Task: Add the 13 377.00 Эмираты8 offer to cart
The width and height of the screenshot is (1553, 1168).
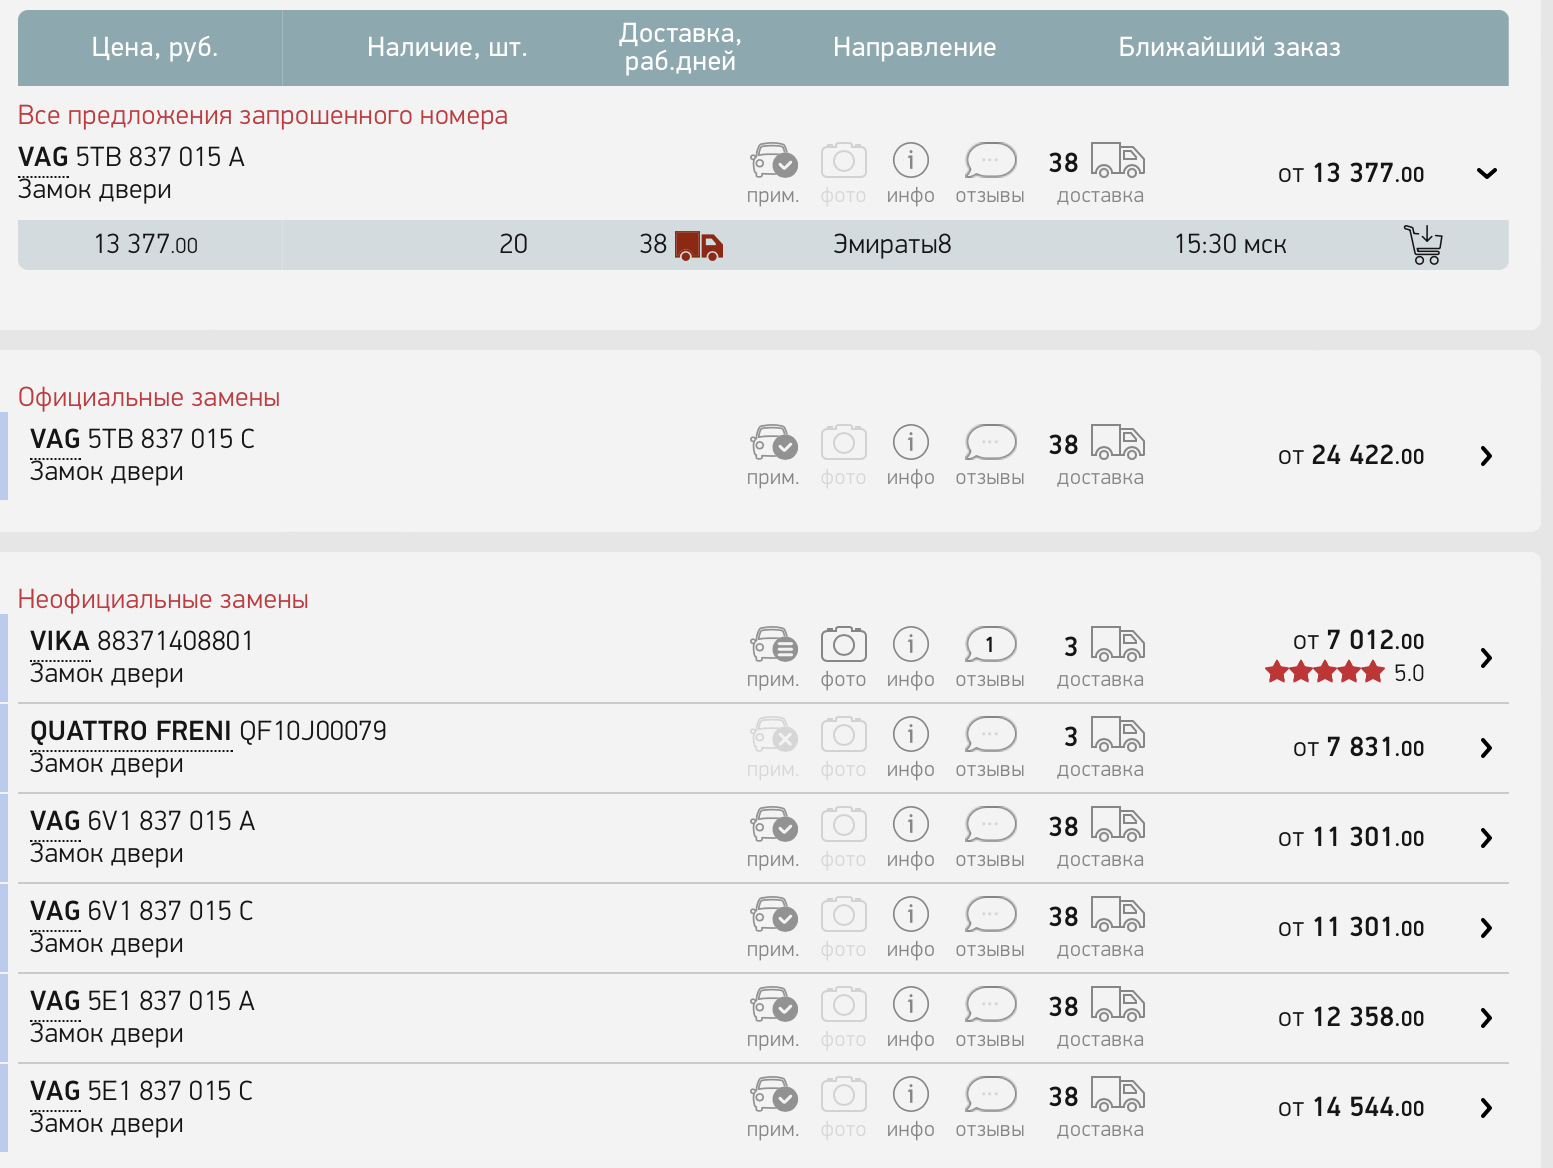Action: 1423,244
